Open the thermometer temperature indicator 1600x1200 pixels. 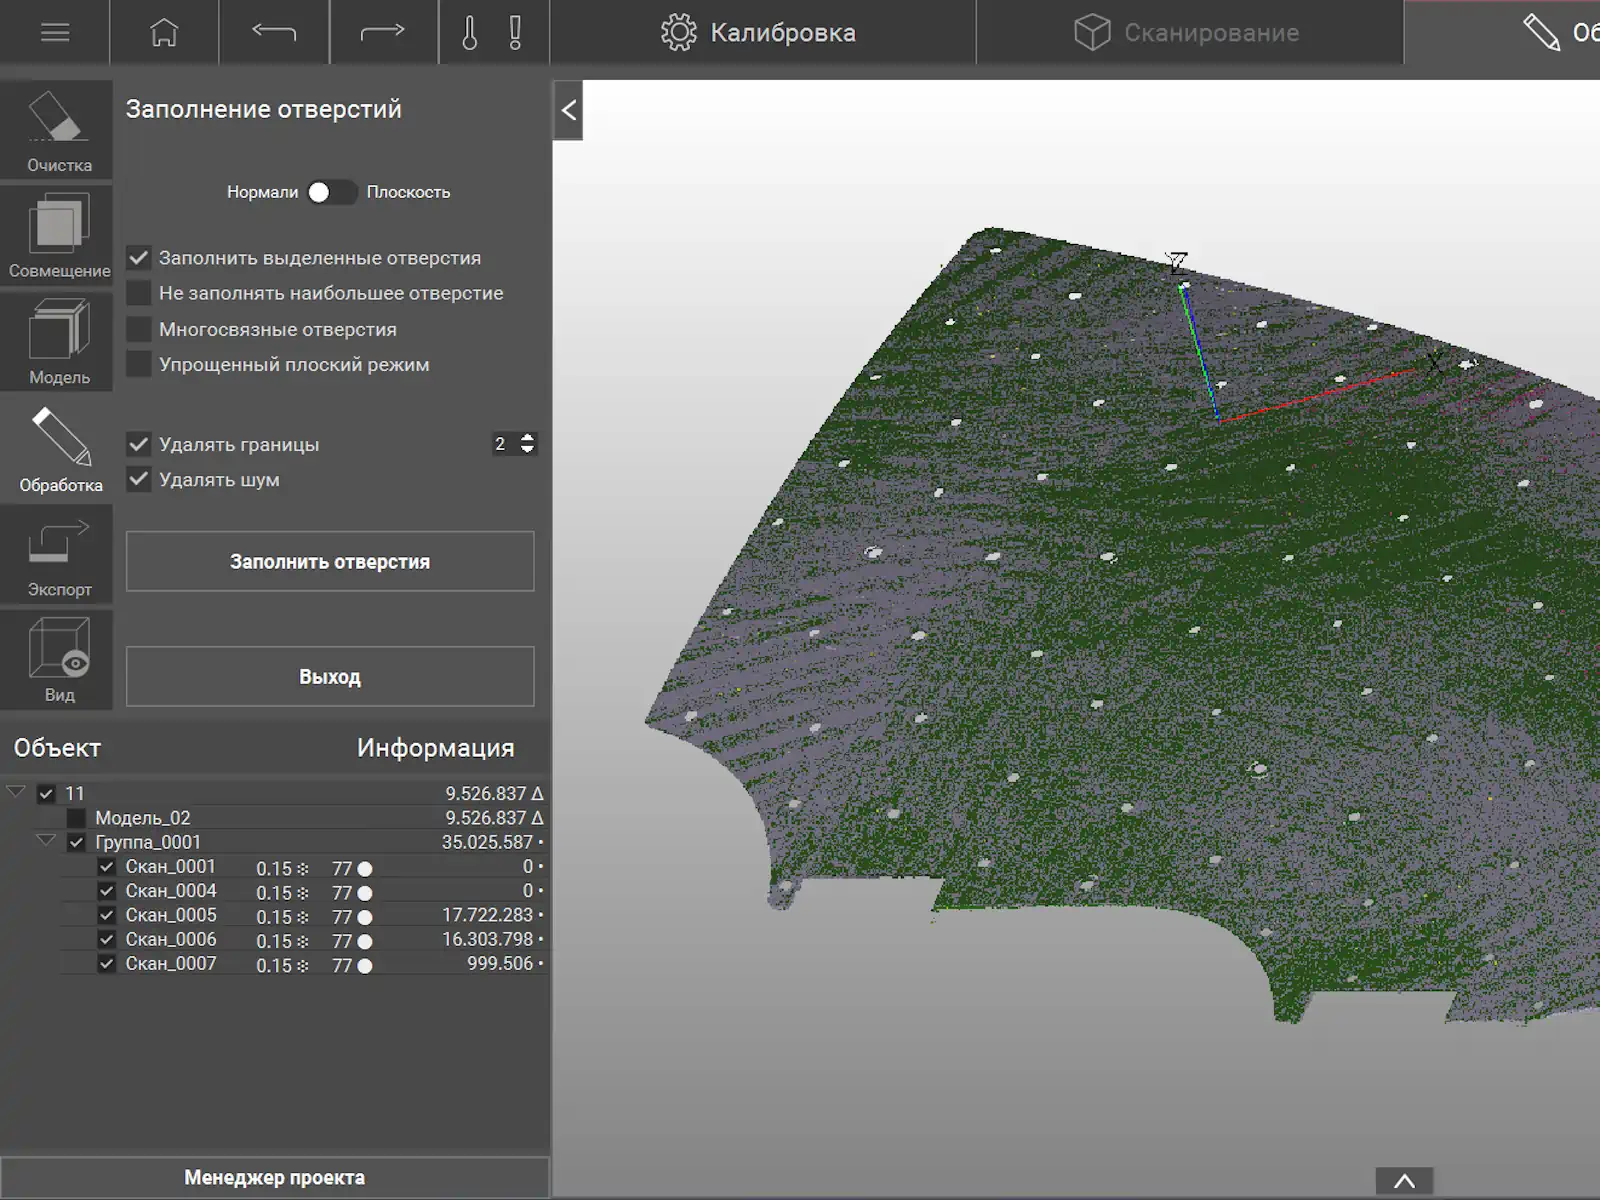click(469, 32)
